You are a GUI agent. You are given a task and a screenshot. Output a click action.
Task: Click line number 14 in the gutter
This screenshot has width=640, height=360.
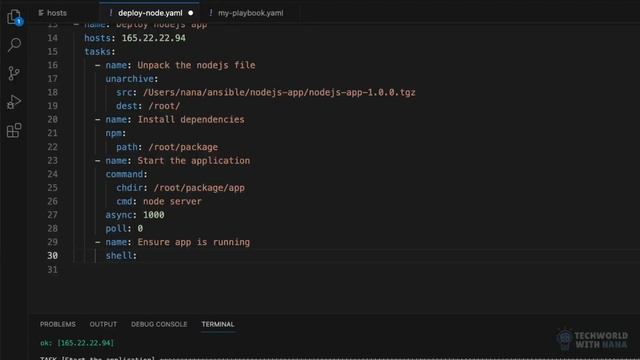[52, 38]
